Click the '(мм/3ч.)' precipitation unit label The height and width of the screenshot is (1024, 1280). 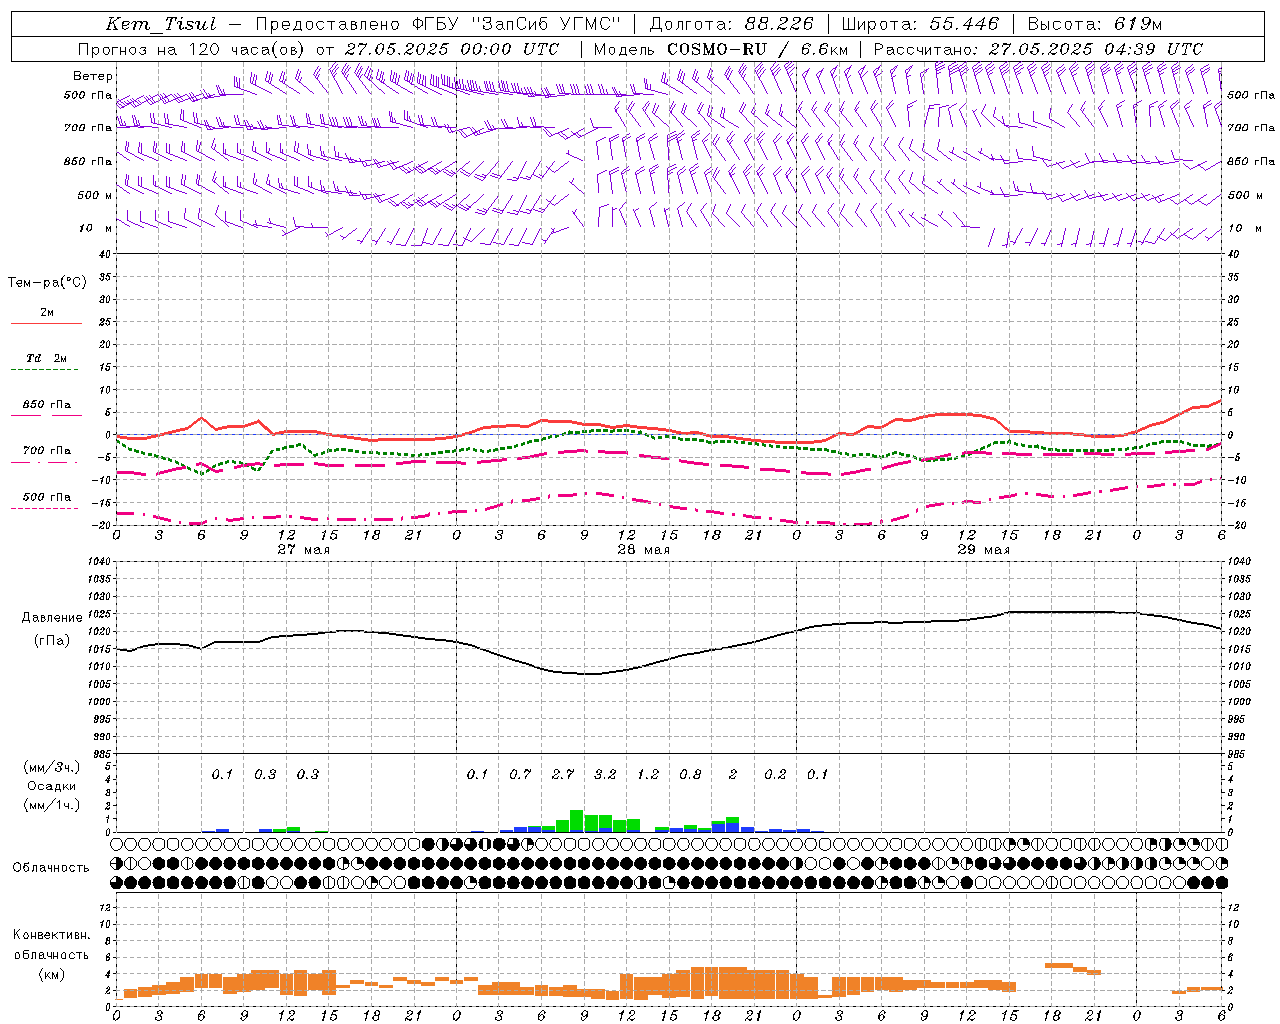click(x=52, y=767)
